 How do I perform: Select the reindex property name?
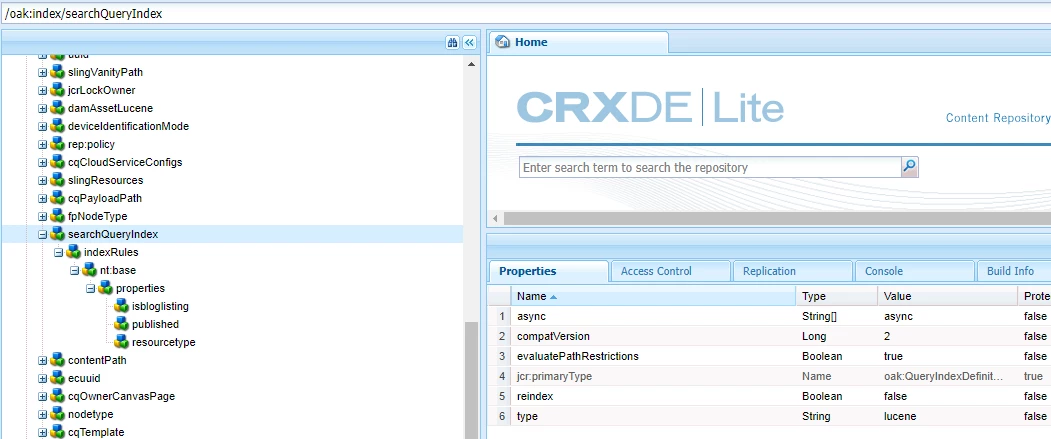pyautogui.click(x=534, y=396)
